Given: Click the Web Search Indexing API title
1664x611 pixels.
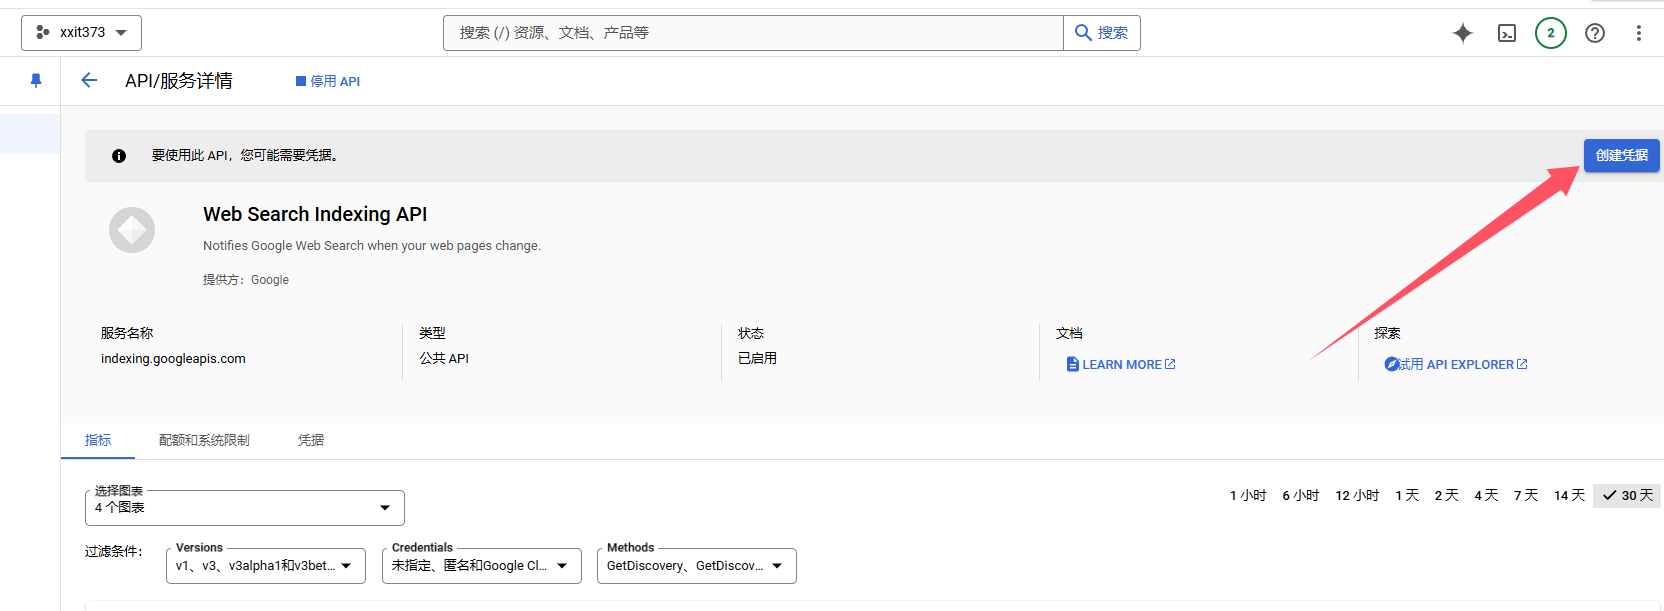Looking at the screenshot, I should [315, 214].
